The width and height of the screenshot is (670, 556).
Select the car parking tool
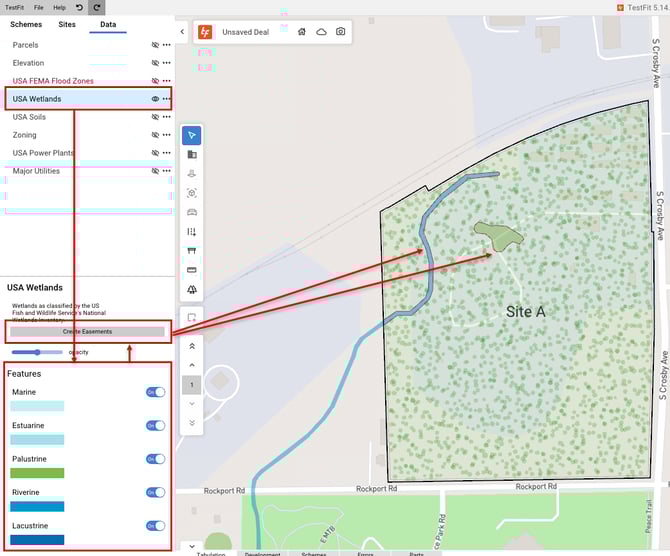(x=192, y=212)
